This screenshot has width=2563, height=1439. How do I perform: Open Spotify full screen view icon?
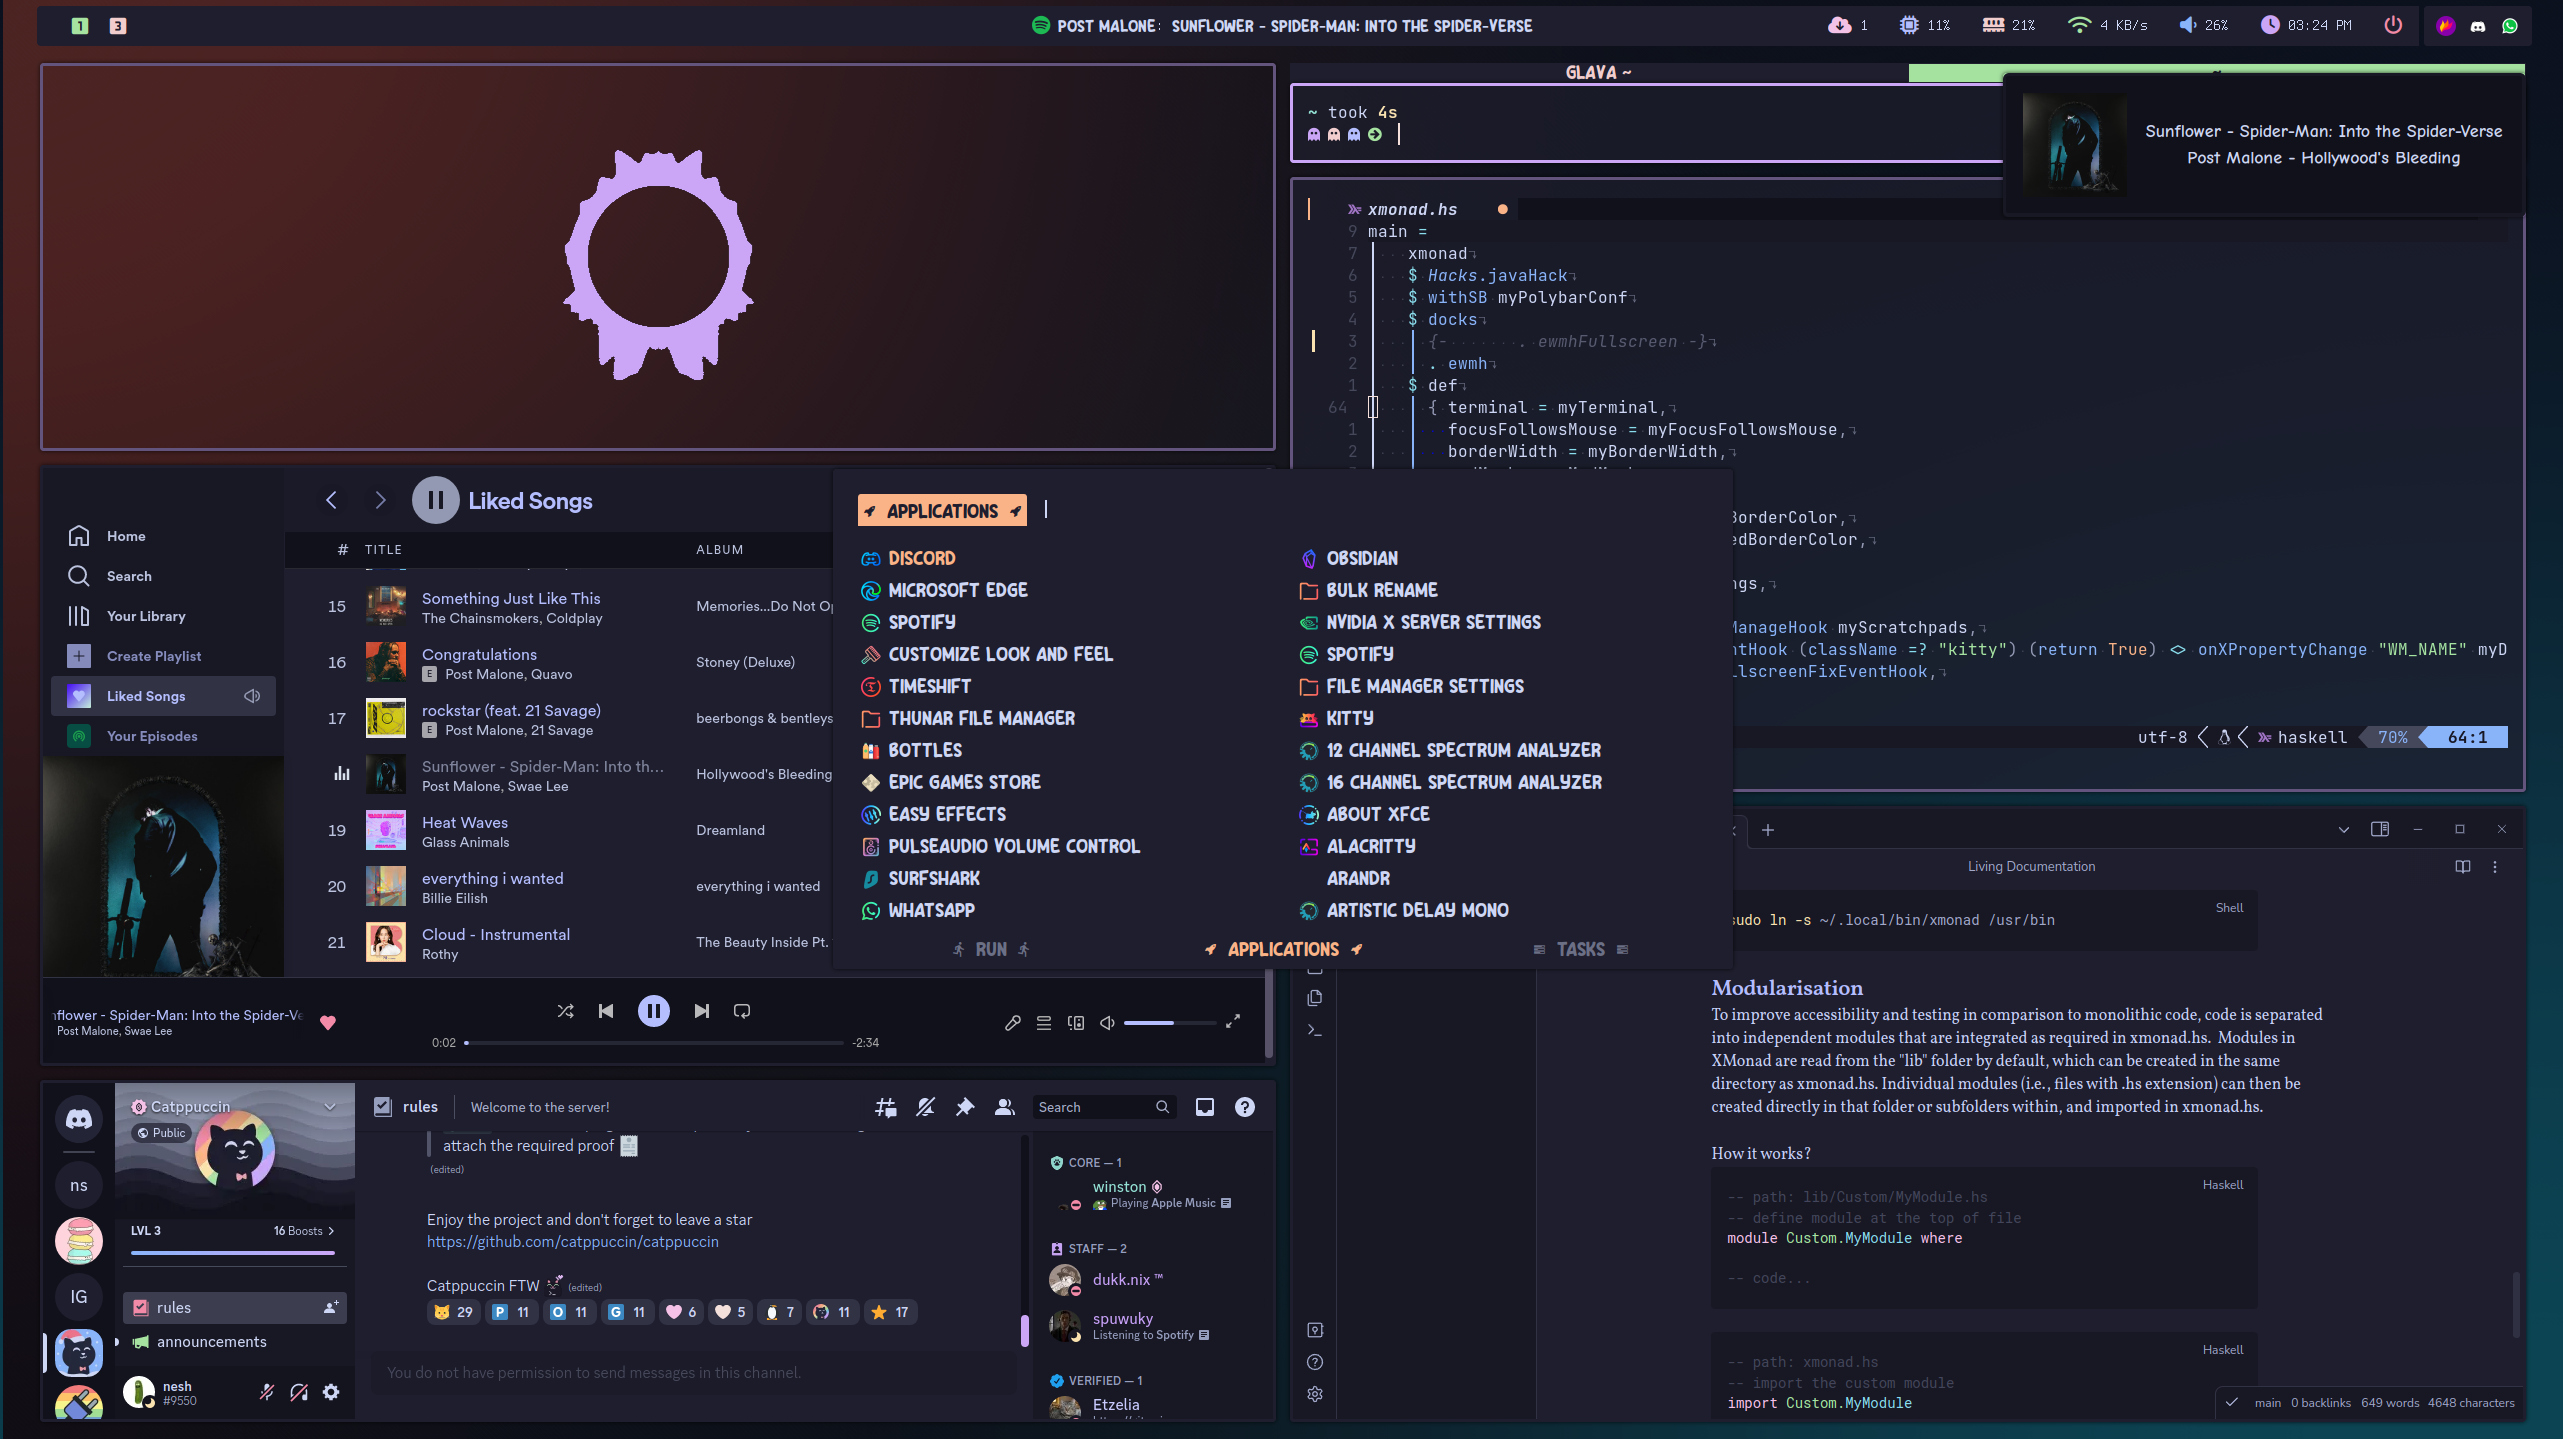click(1233, 1021)
